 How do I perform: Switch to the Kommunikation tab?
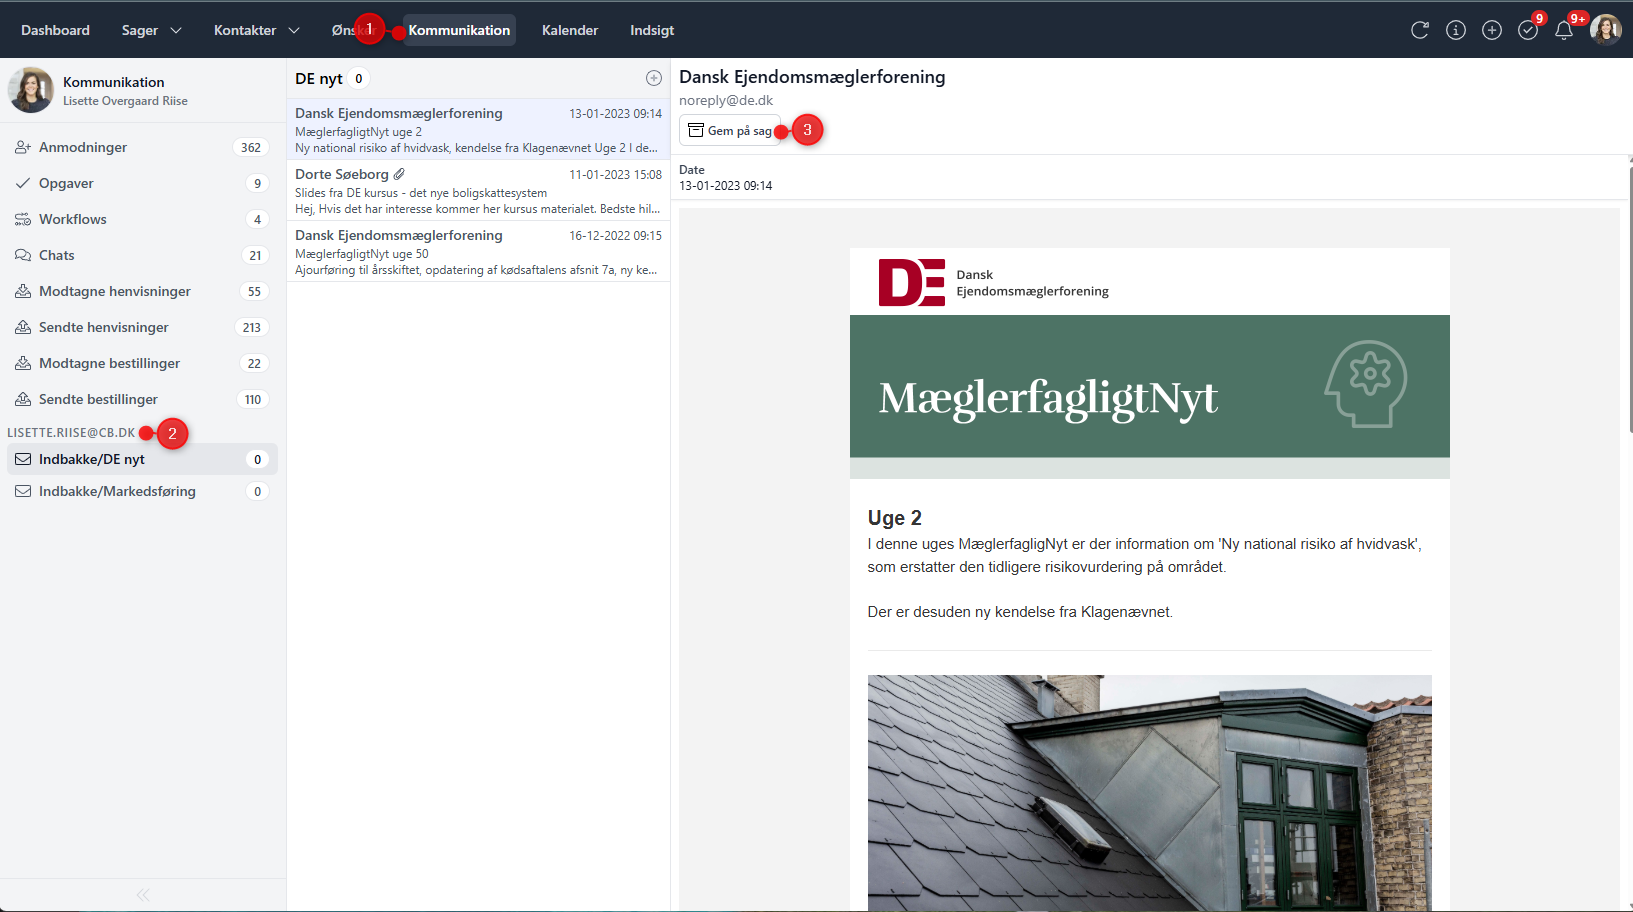click(x=459, y=30)
